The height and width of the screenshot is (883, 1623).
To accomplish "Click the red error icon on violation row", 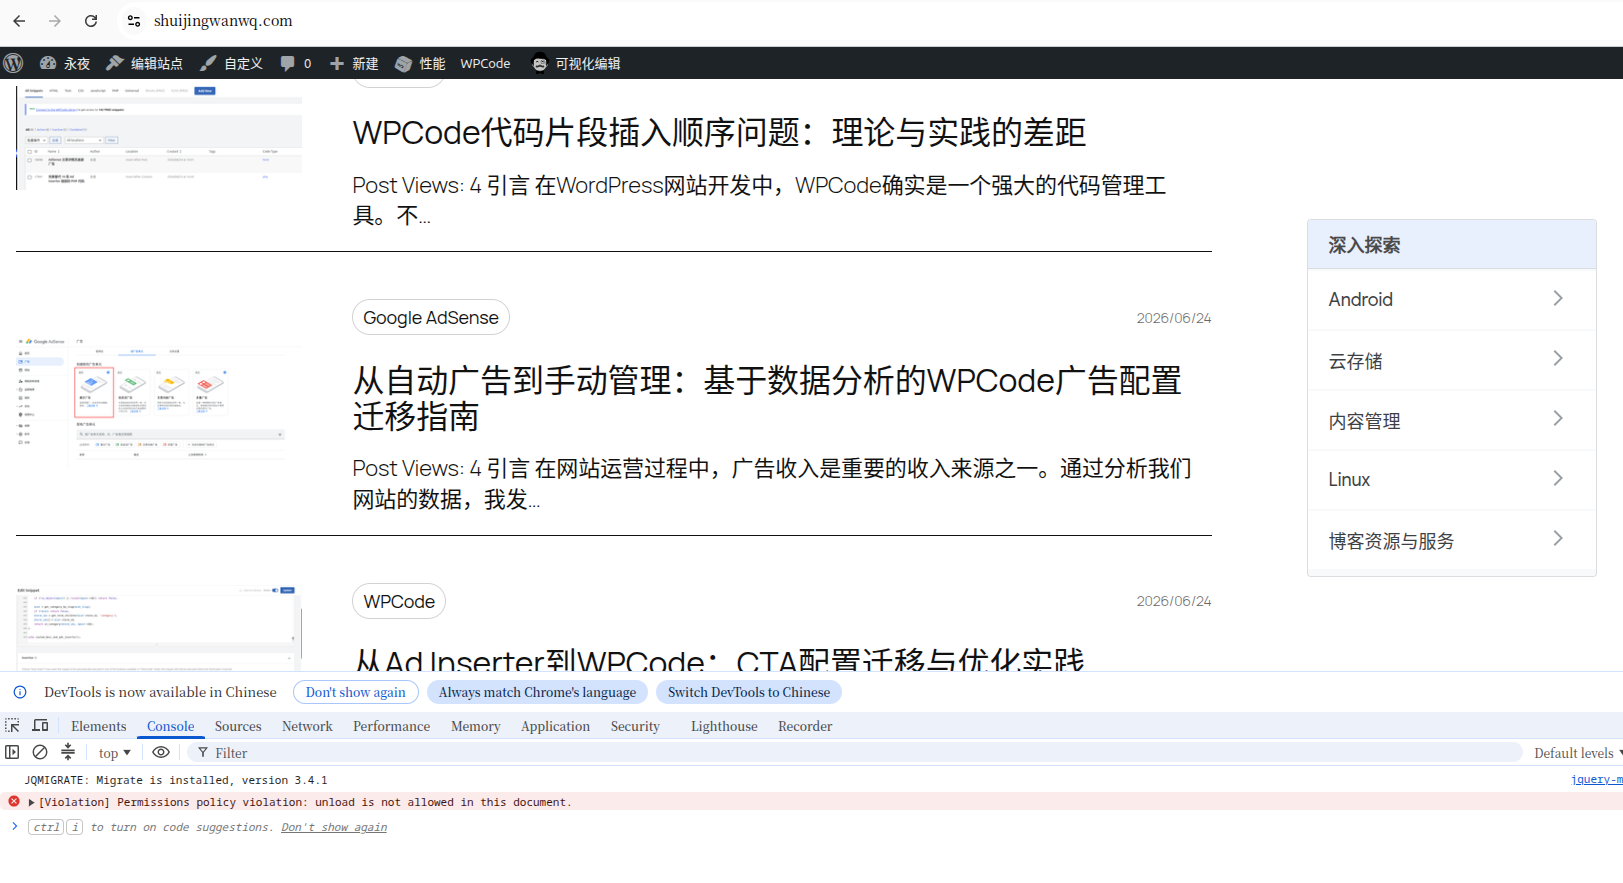I will tap(14, 801).
